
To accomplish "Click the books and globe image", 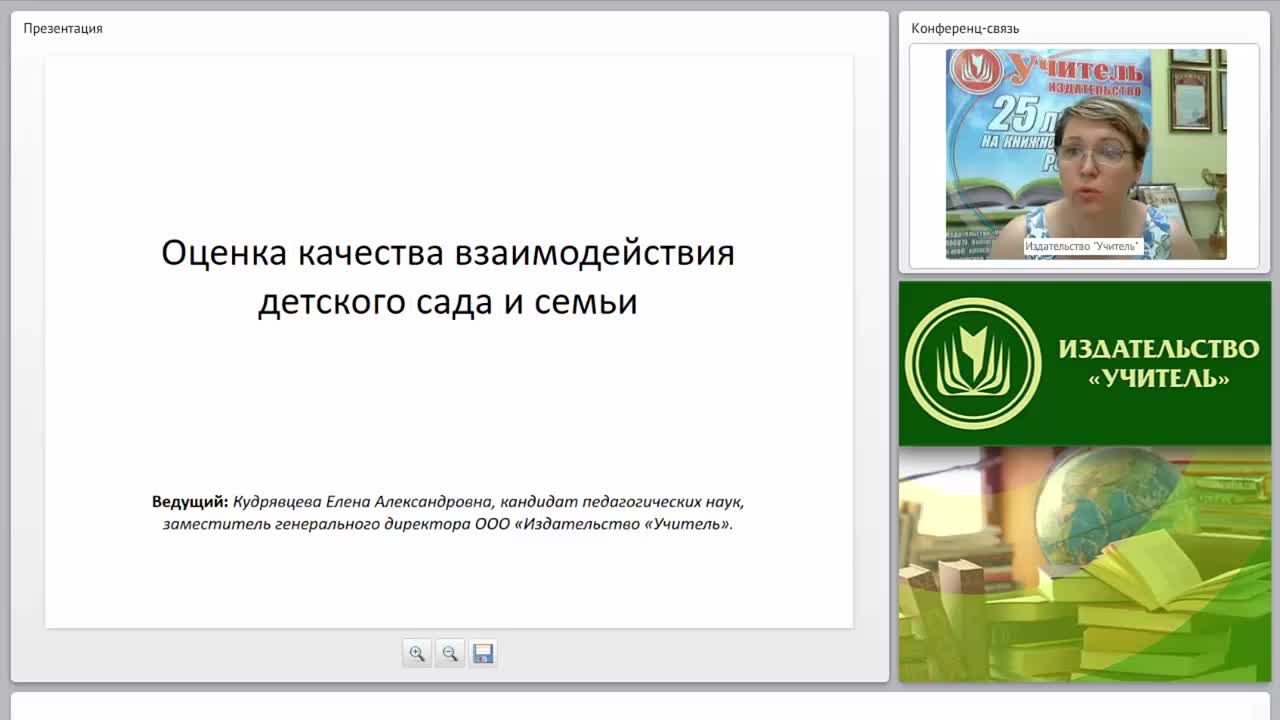I will [x=1085, y=564].
